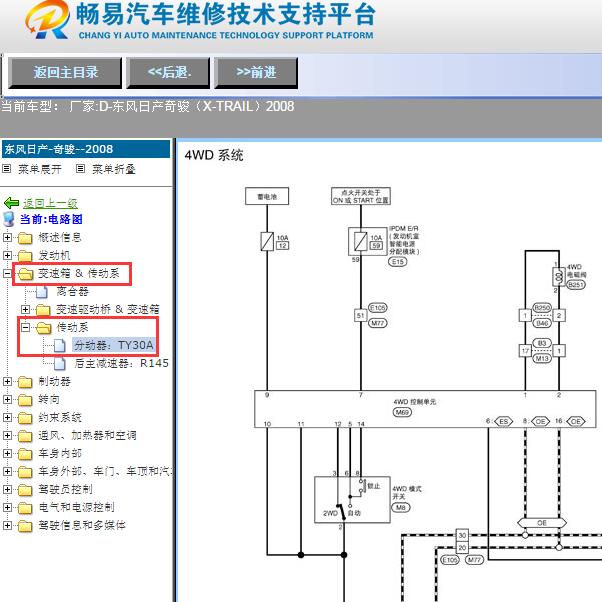Select the 约束系统 folder label
Screen dimensions: 602x602
(60, 417)
